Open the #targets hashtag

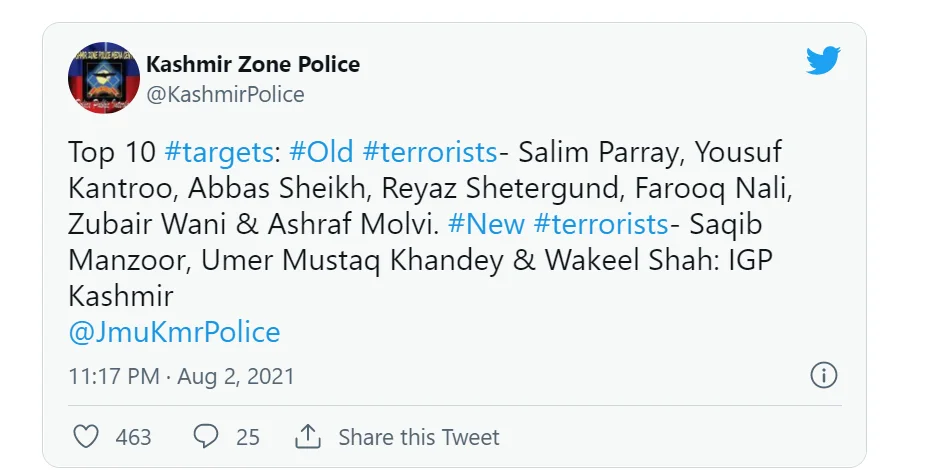(219, 152)
